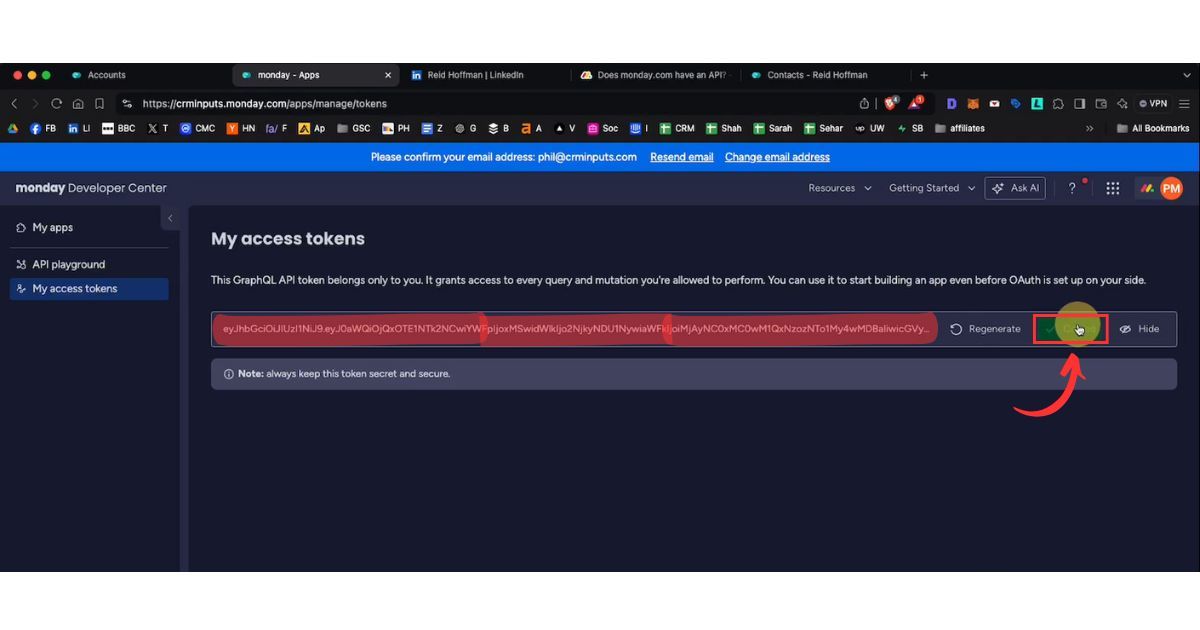The height and width of the screenshot is (630, 1200).
Task: Share this page via share icon
Action: coord(865,103)
